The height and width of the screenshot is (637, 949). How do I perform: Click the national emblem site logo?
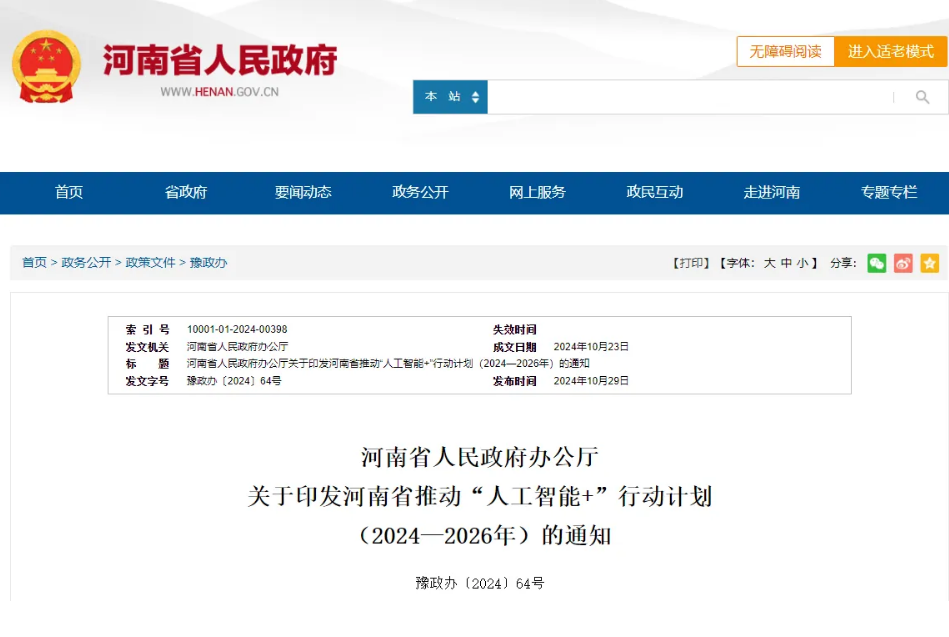[x=47, y=63]
